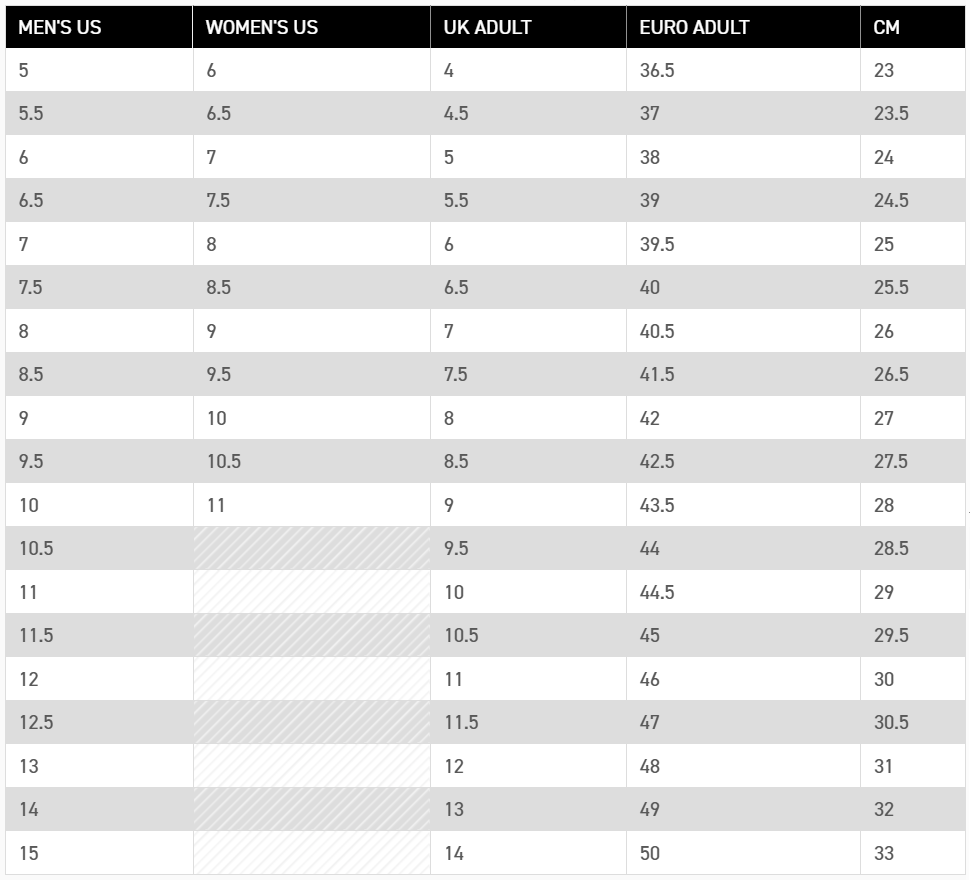The height and width of the screenshot is (881, 972).
Task: Click the CM column header
Action: 913,27
